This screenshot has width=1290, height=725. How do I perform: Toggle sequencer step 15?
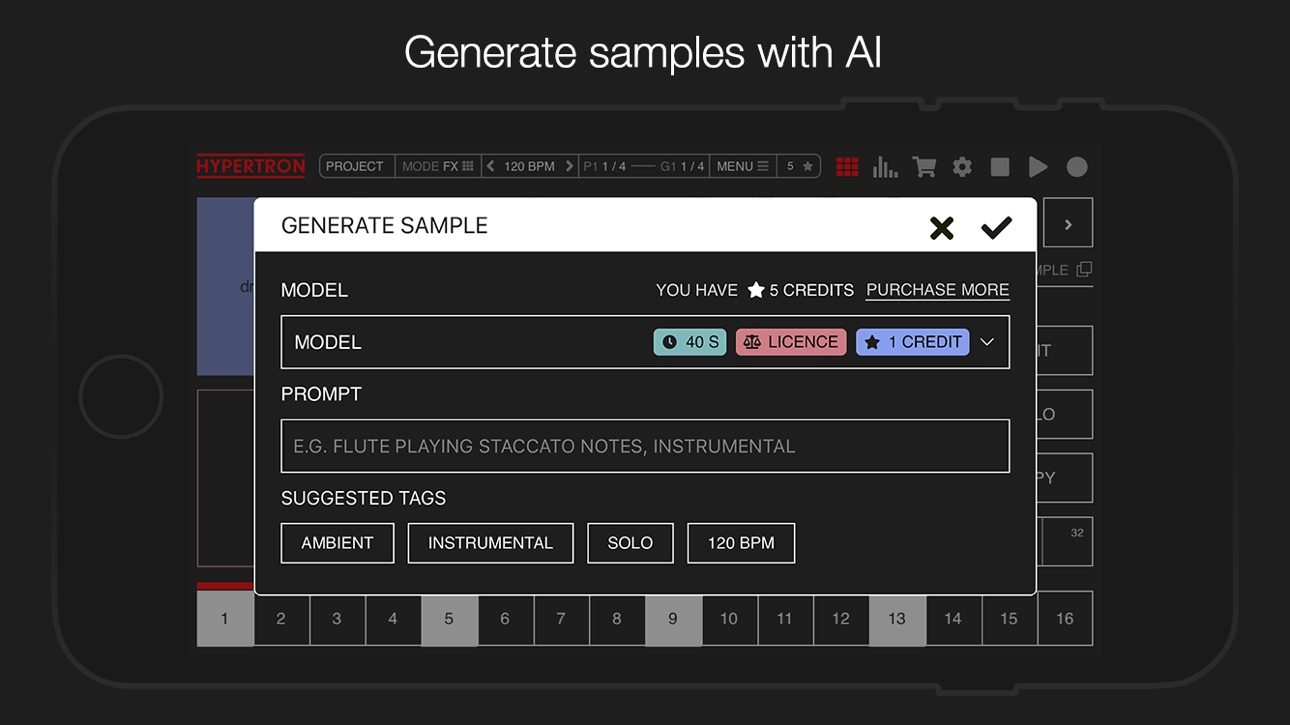pos(1009,619)
